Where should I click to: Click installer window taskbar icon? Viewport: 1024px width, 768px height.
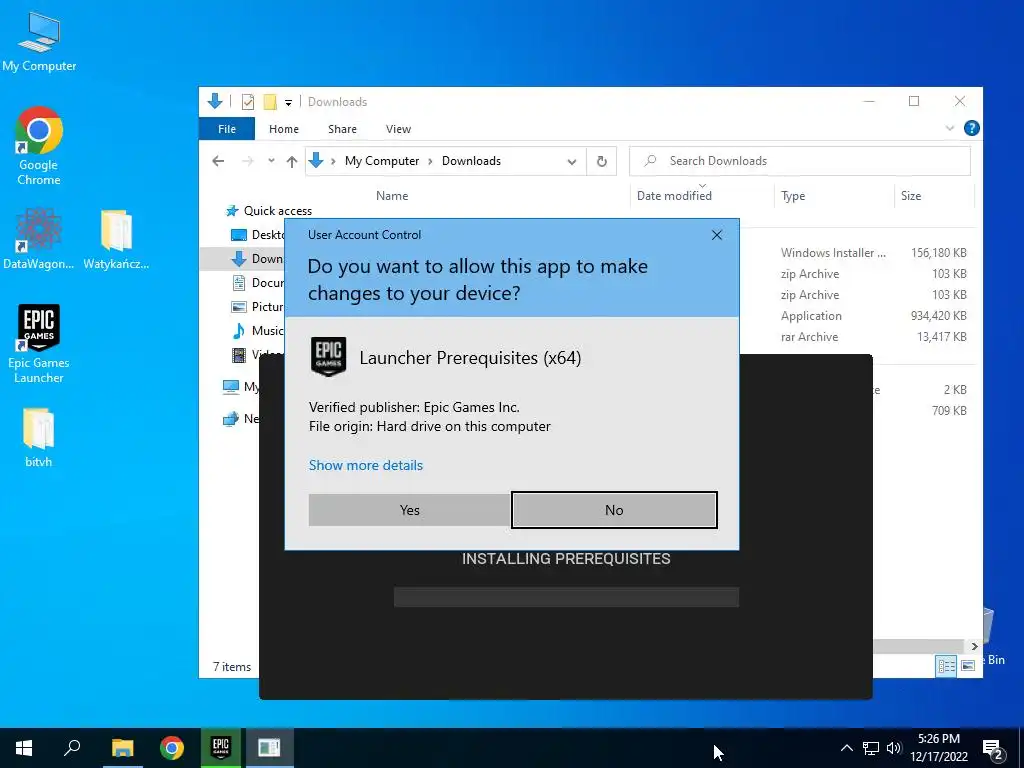270,748
